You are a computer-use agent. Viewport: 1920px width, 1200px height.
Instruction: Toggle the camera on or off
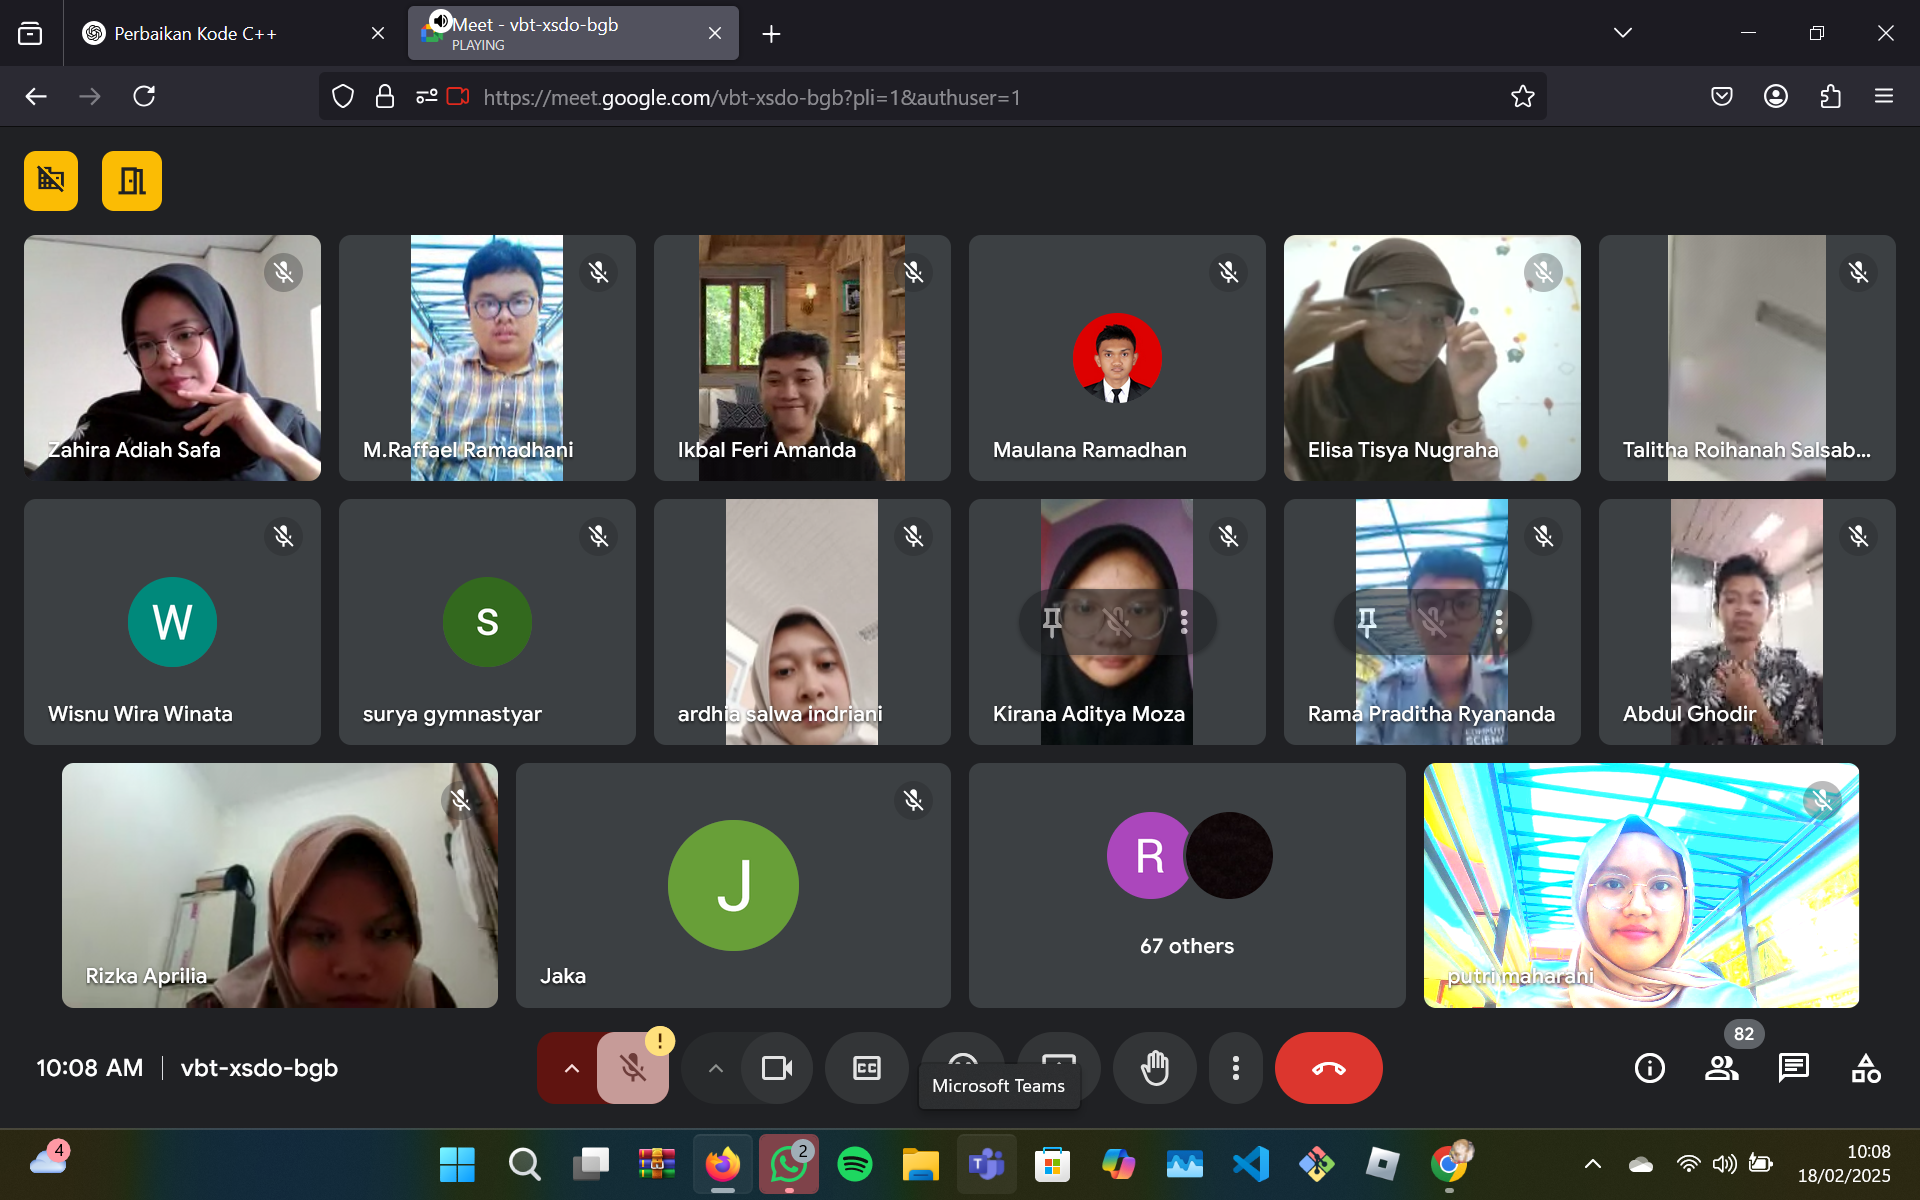[x=777, y=1068]
